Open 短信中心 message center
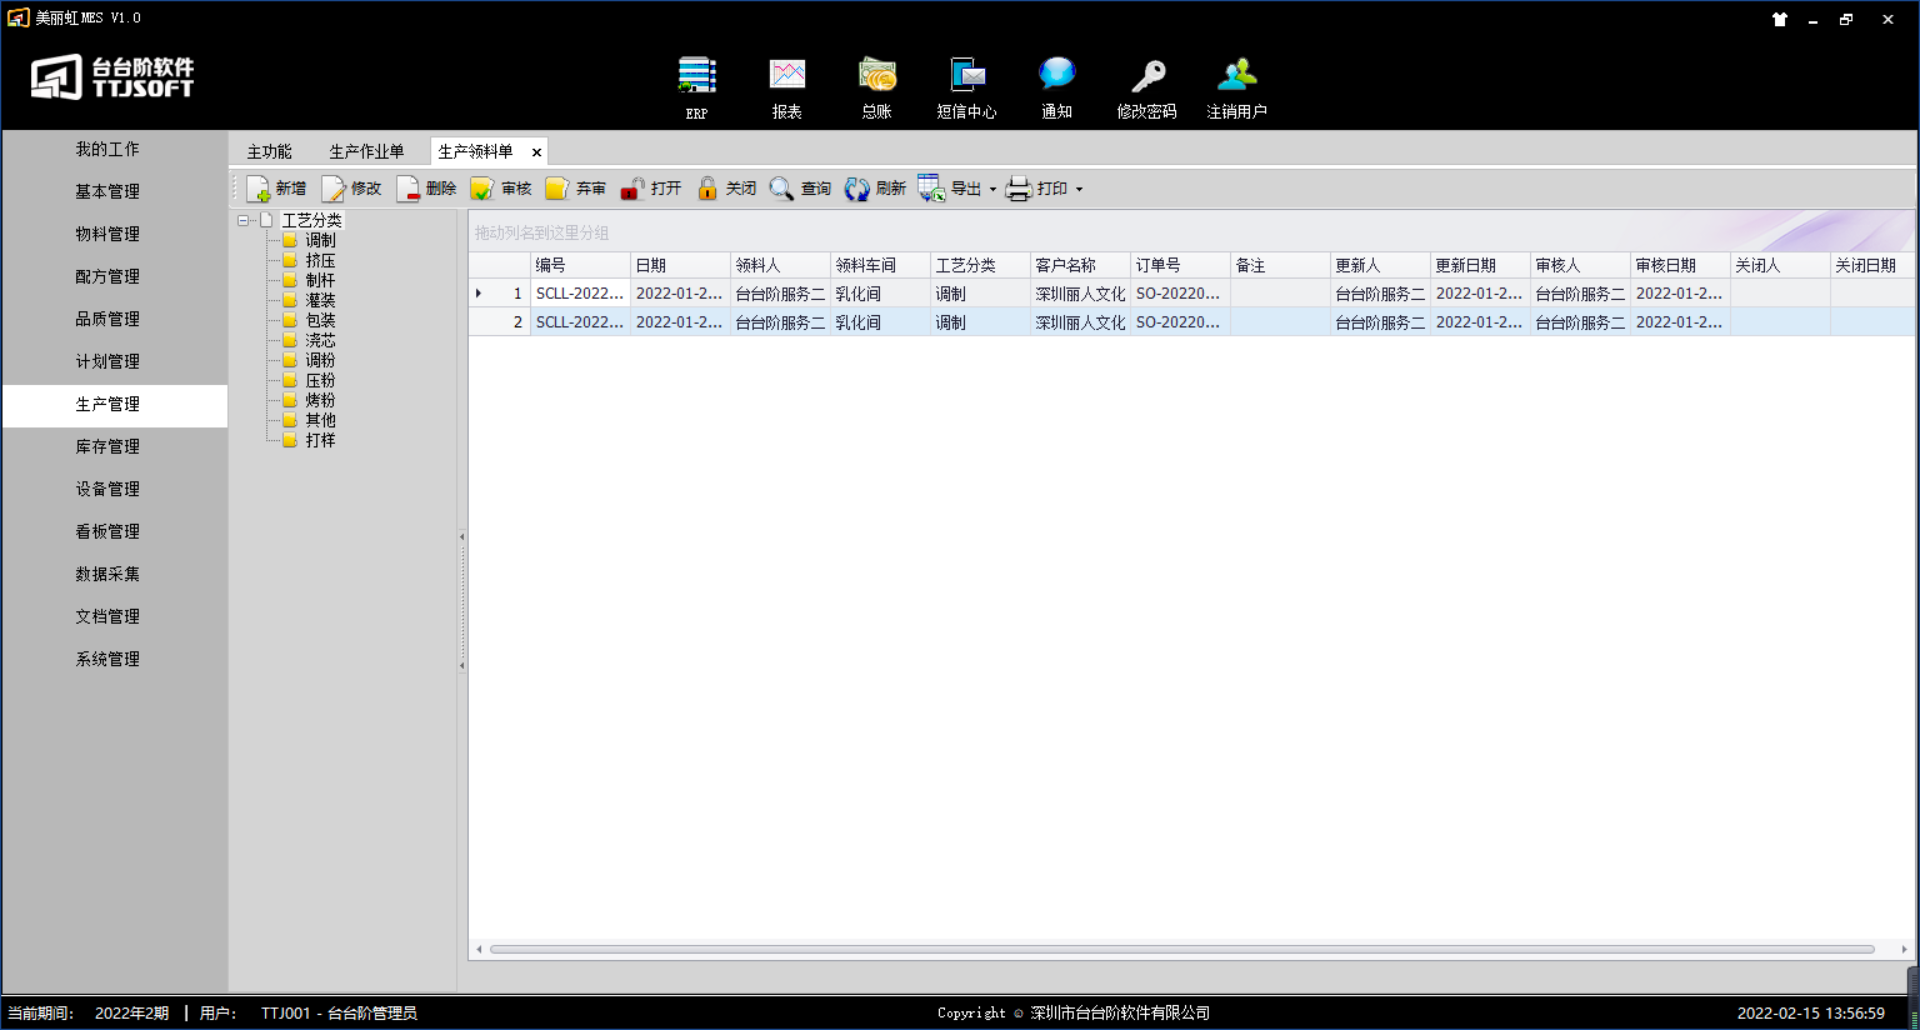The width and height of the screenshot is (1920, 1030). tap(967, 77)
